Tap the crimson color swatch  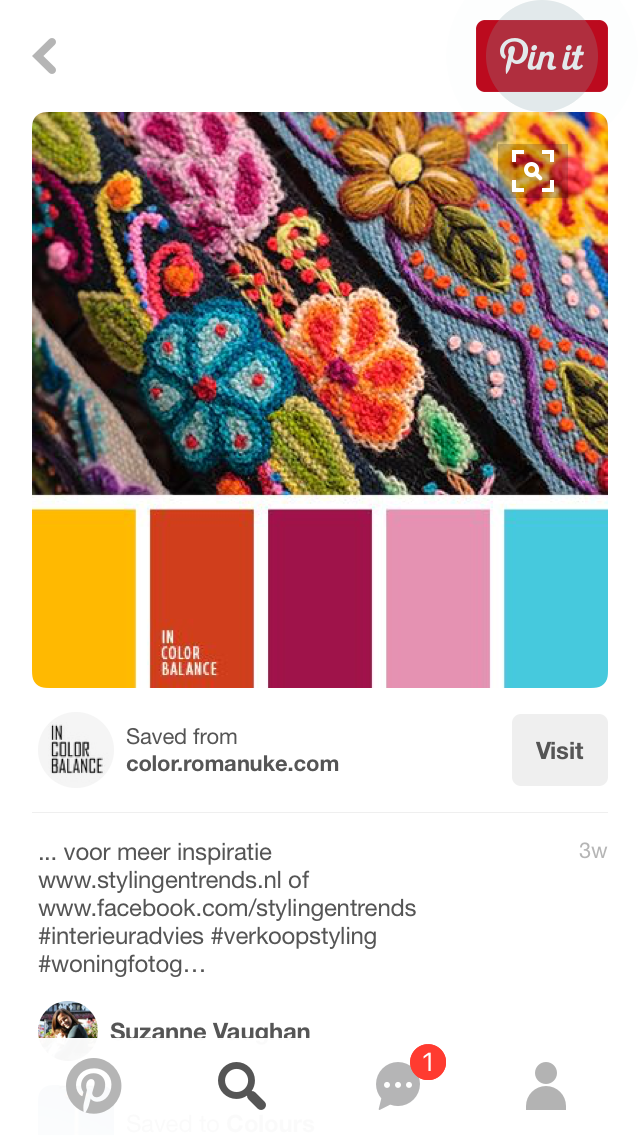[x=320, y=598]
